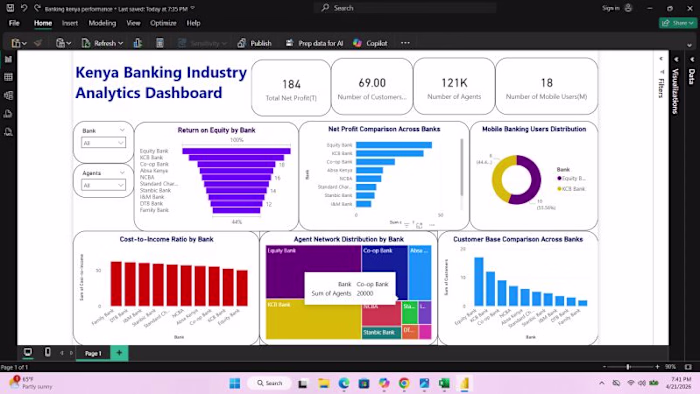700x394 pixels.
Task: Click Prep data for AI
Action: 315,43
